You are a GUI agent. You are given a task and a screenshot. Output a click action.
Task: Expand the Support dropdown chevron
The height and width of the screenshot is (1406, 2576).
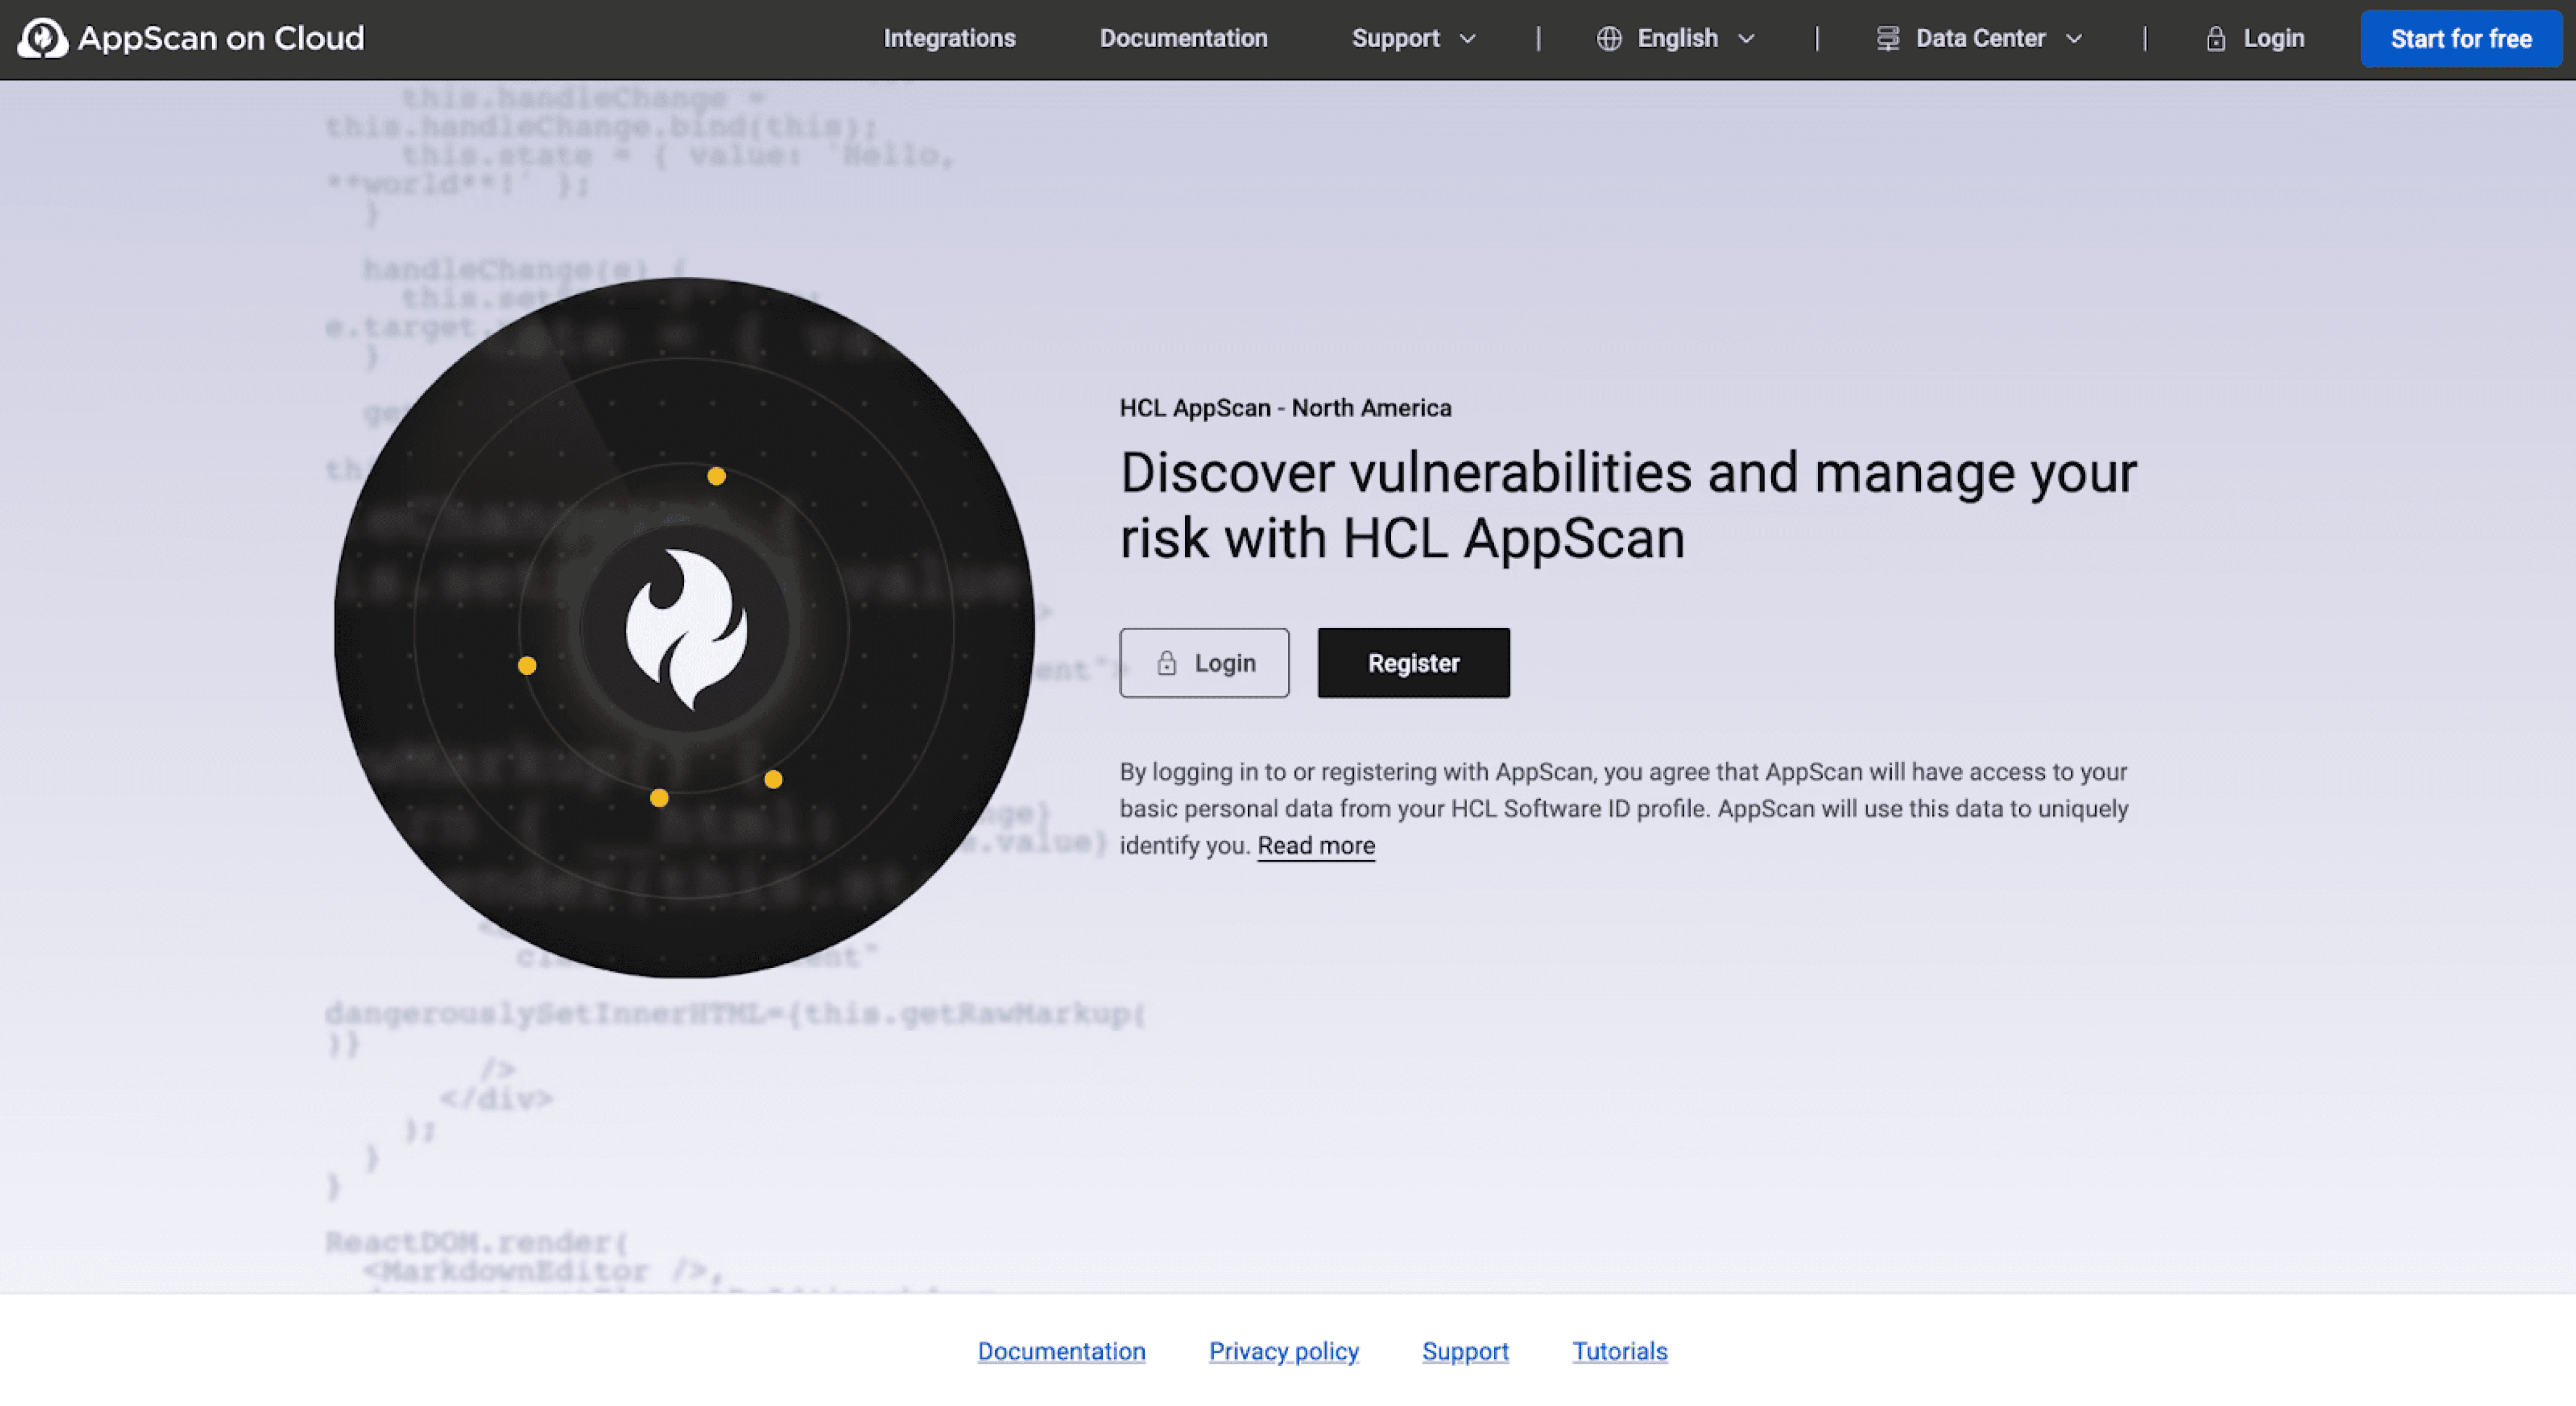point(1467,39)
